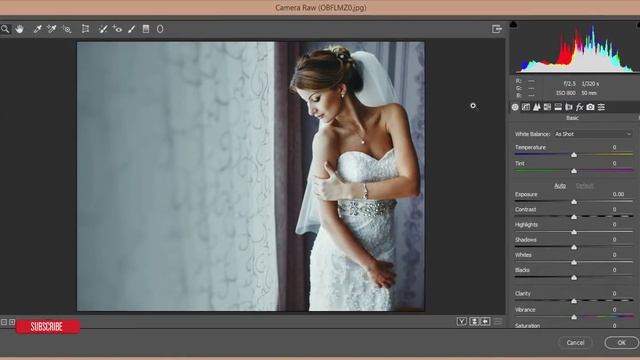This screenshot has height=360, width=640.
Task: Click the Saturation value field
Action: (x=614, y=326)
